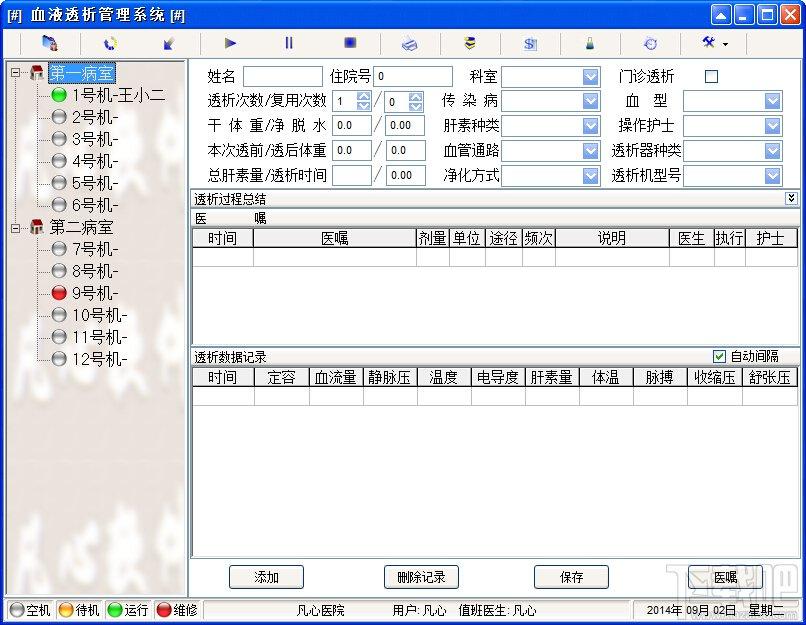
Task: Click the 删除记录 button
Action: click(421, 577)
